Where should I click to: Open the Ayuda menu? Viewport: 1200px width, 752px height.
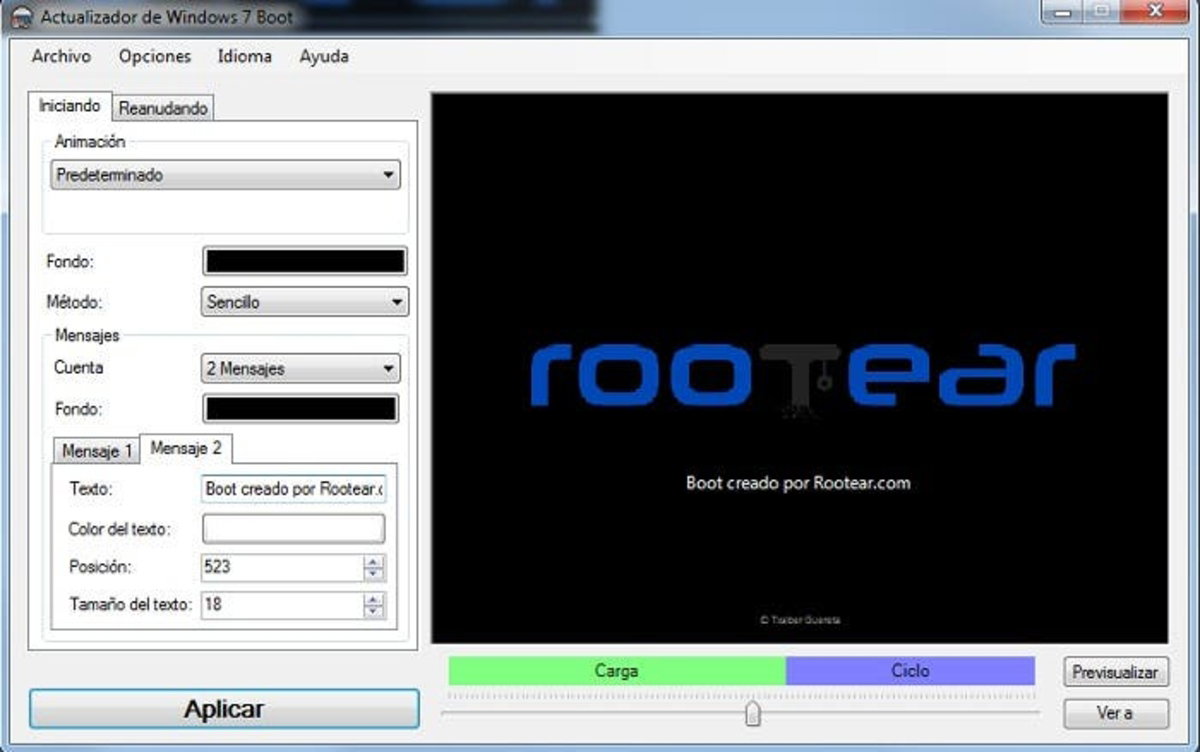click(324, 57)
